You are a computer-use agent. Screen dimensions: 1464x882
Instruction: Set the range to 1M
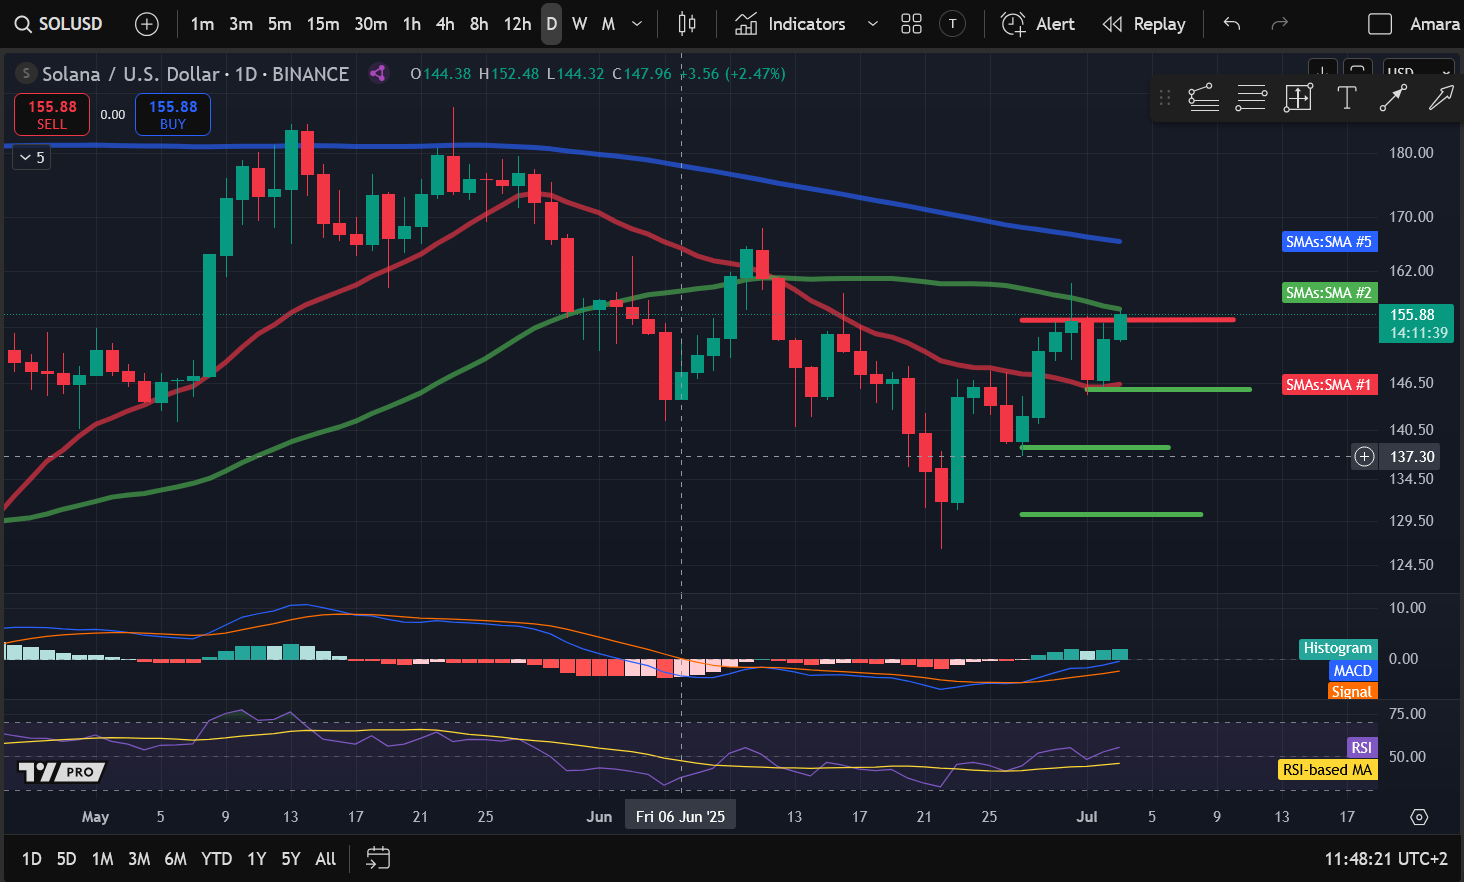pyautogui.click(x=102, y=859)
